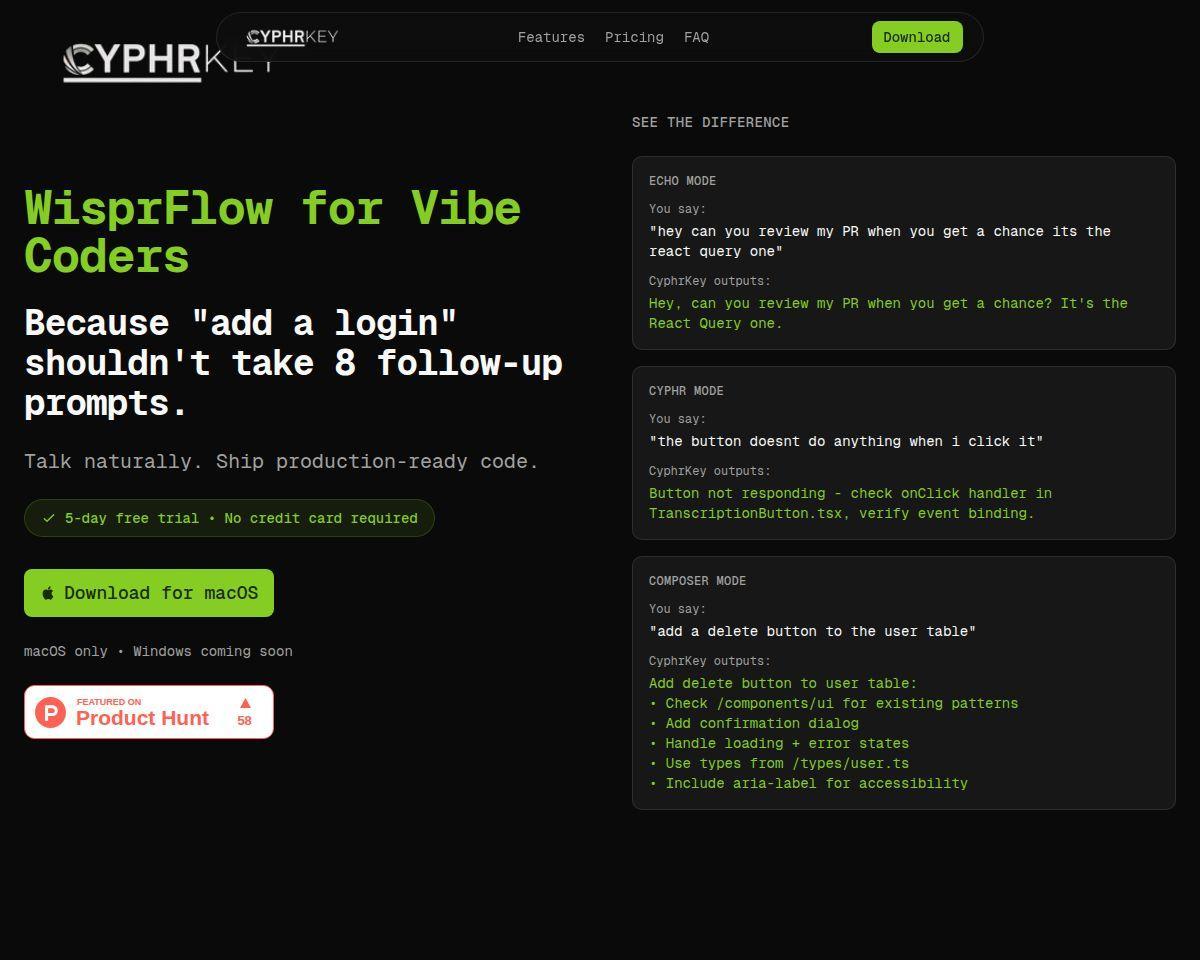Screen dimensions: 1200x960
Task: Open the Pricing nav link
Action: click(x=634, y=37)
